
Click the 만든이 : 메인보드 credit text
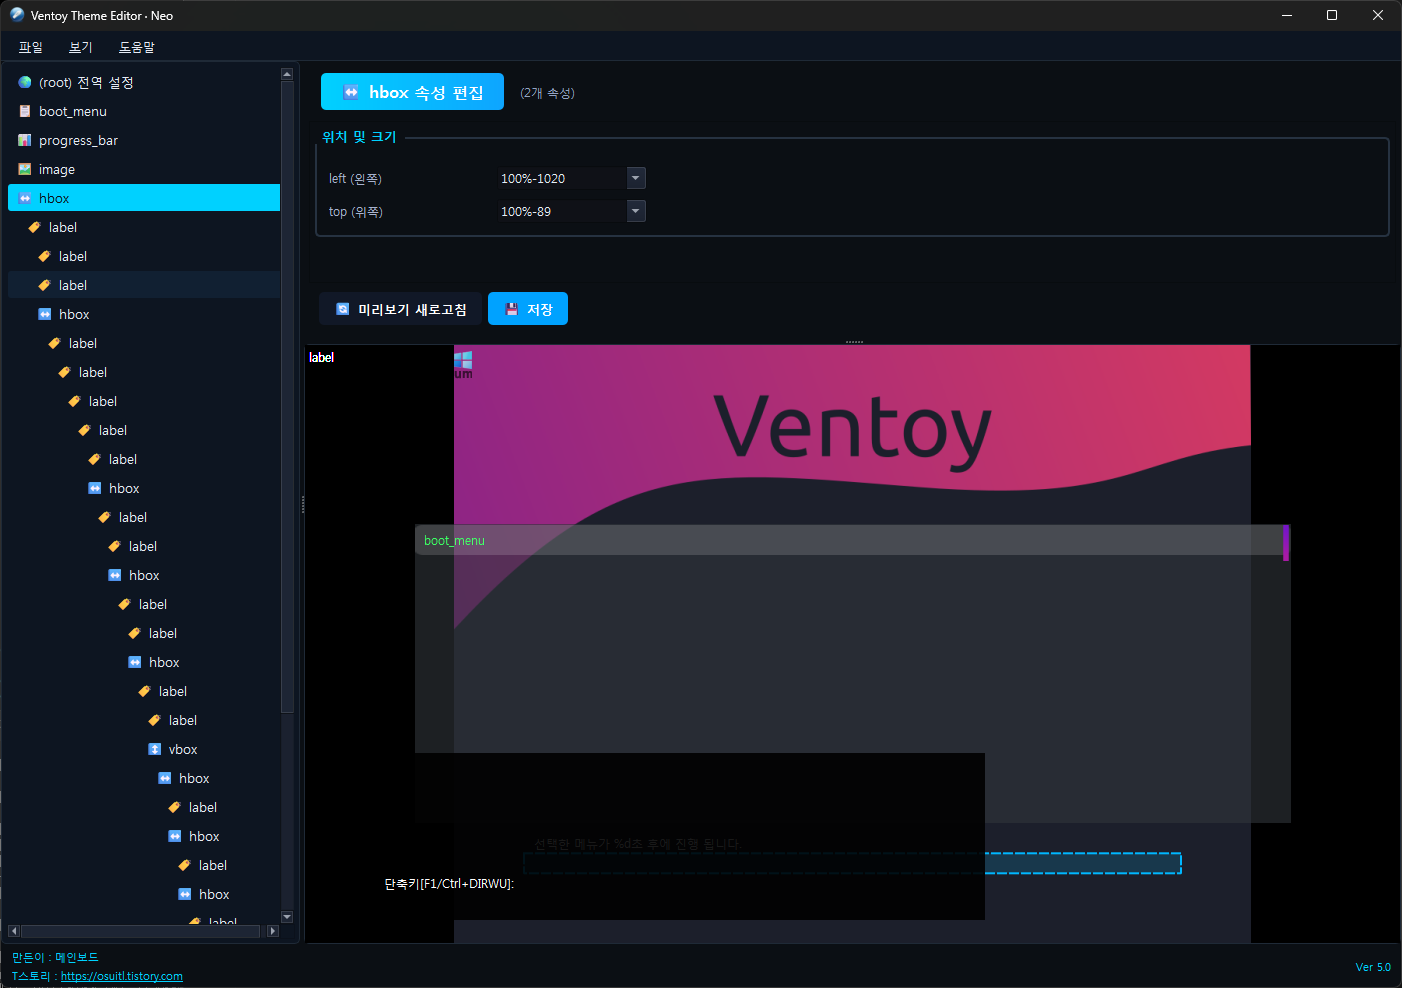pyautogui.click(x=55, y=958)
